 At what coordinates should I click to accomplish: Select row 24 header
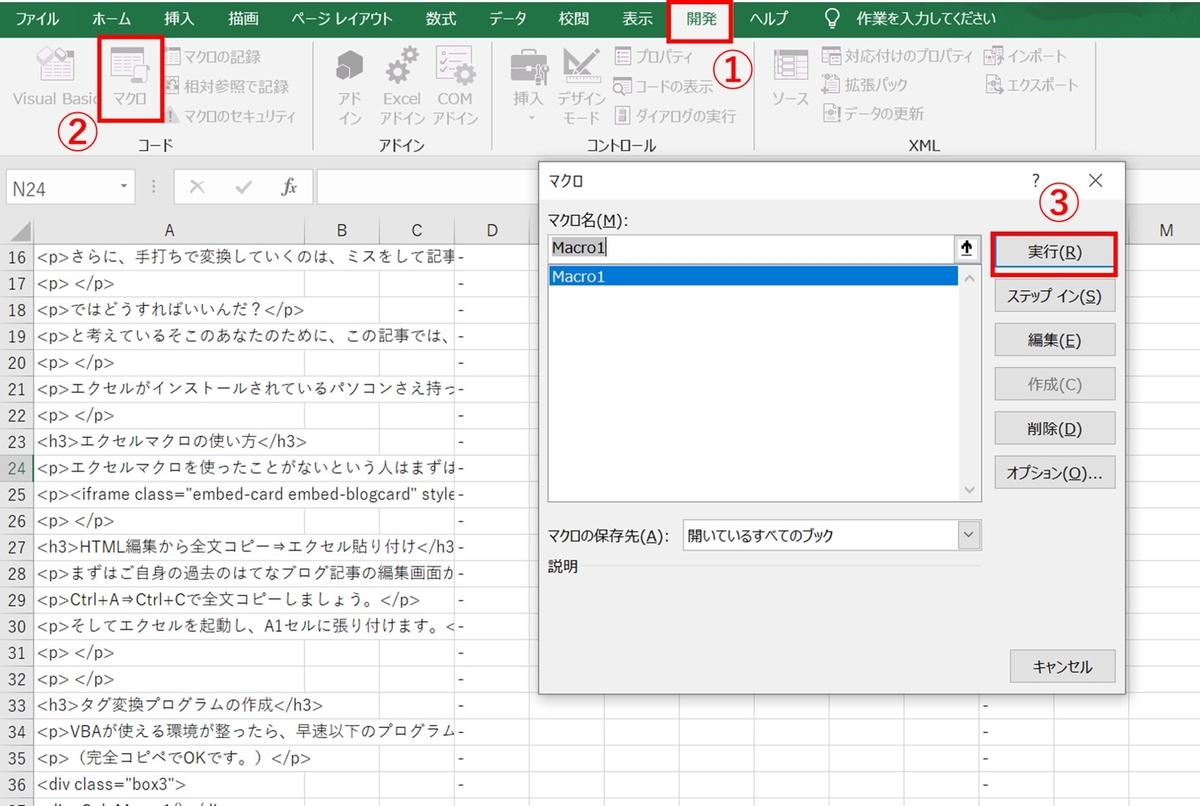pos(17,467)
